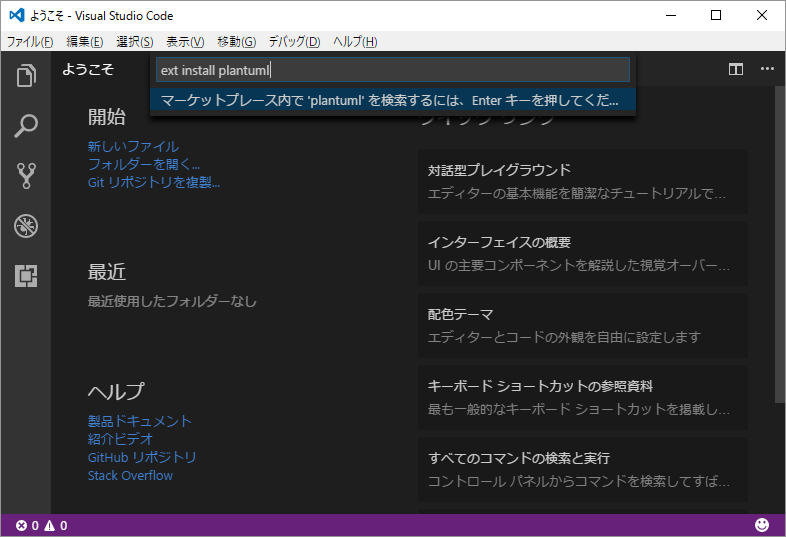The width and height of the screenshot is (786, 537).
Task: Click the 開始 heading
Action: [x=107, y=117]
